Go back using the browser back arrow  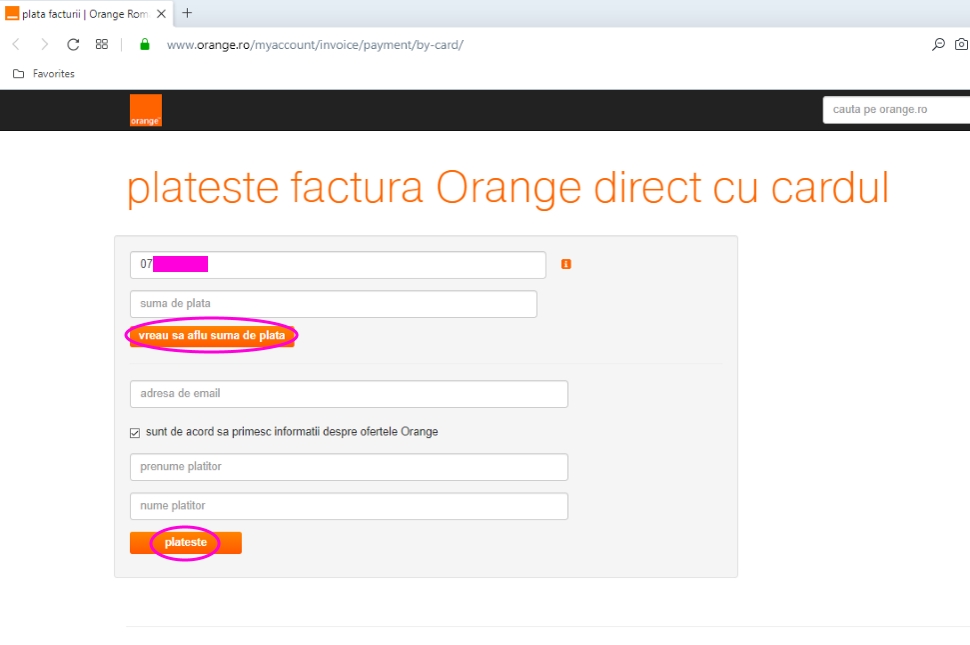[16, 44]
